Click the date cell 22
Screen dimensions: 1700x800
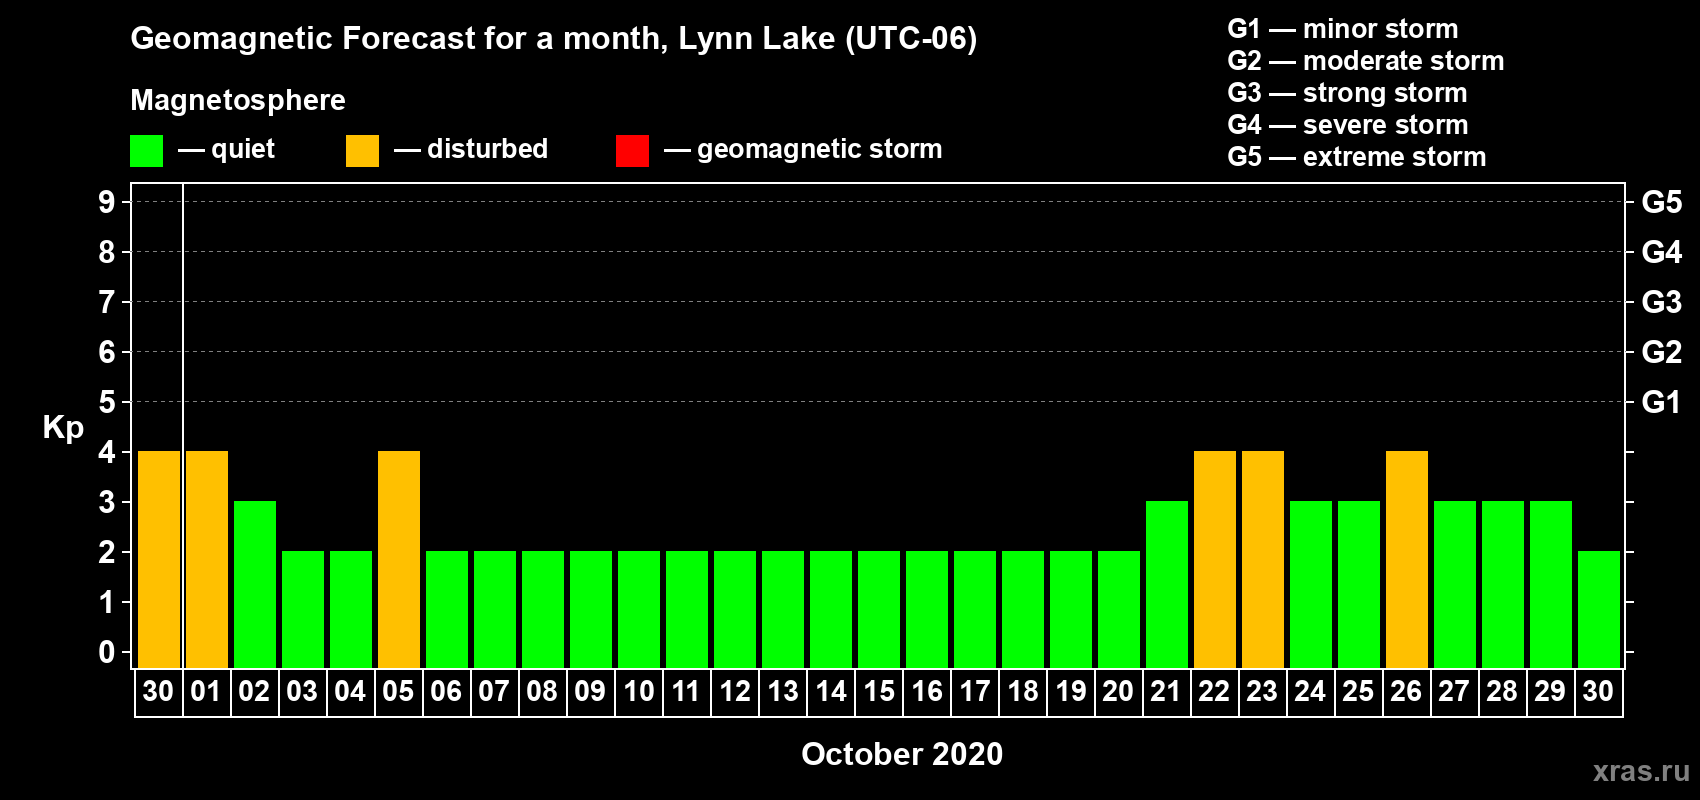1215,692
